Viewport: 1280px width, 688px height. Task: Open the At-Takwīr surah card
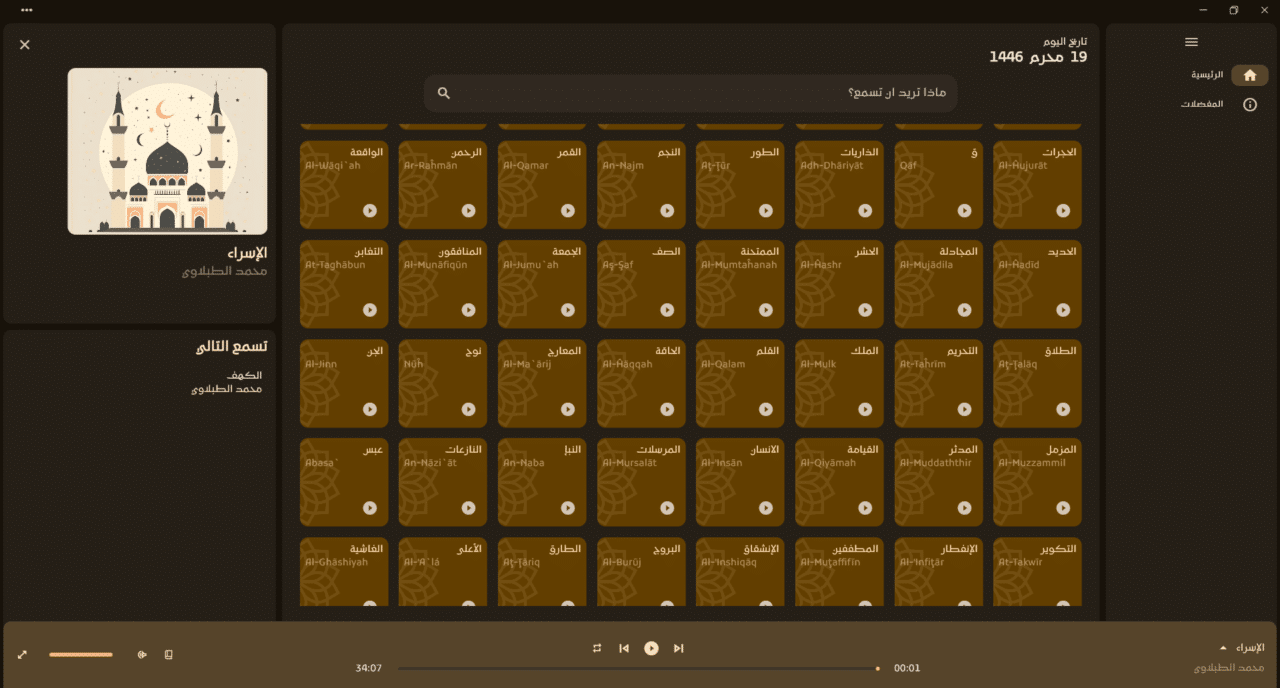1037,573
